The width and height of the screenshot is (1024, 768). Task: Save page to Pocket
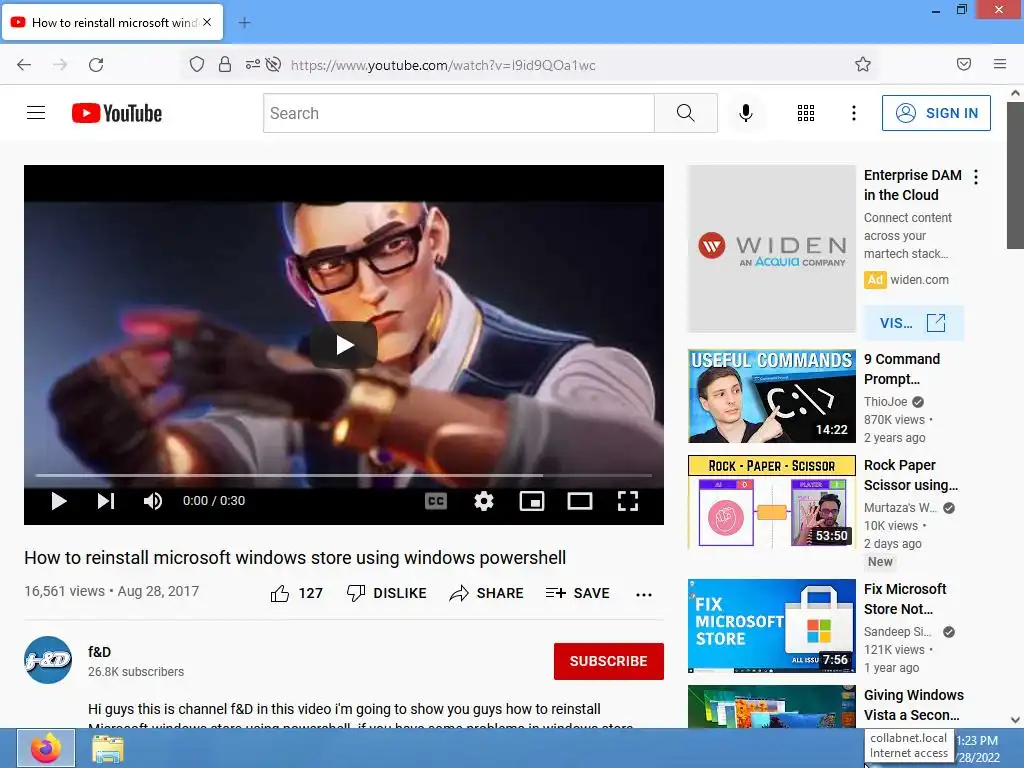tap(964, 64)
